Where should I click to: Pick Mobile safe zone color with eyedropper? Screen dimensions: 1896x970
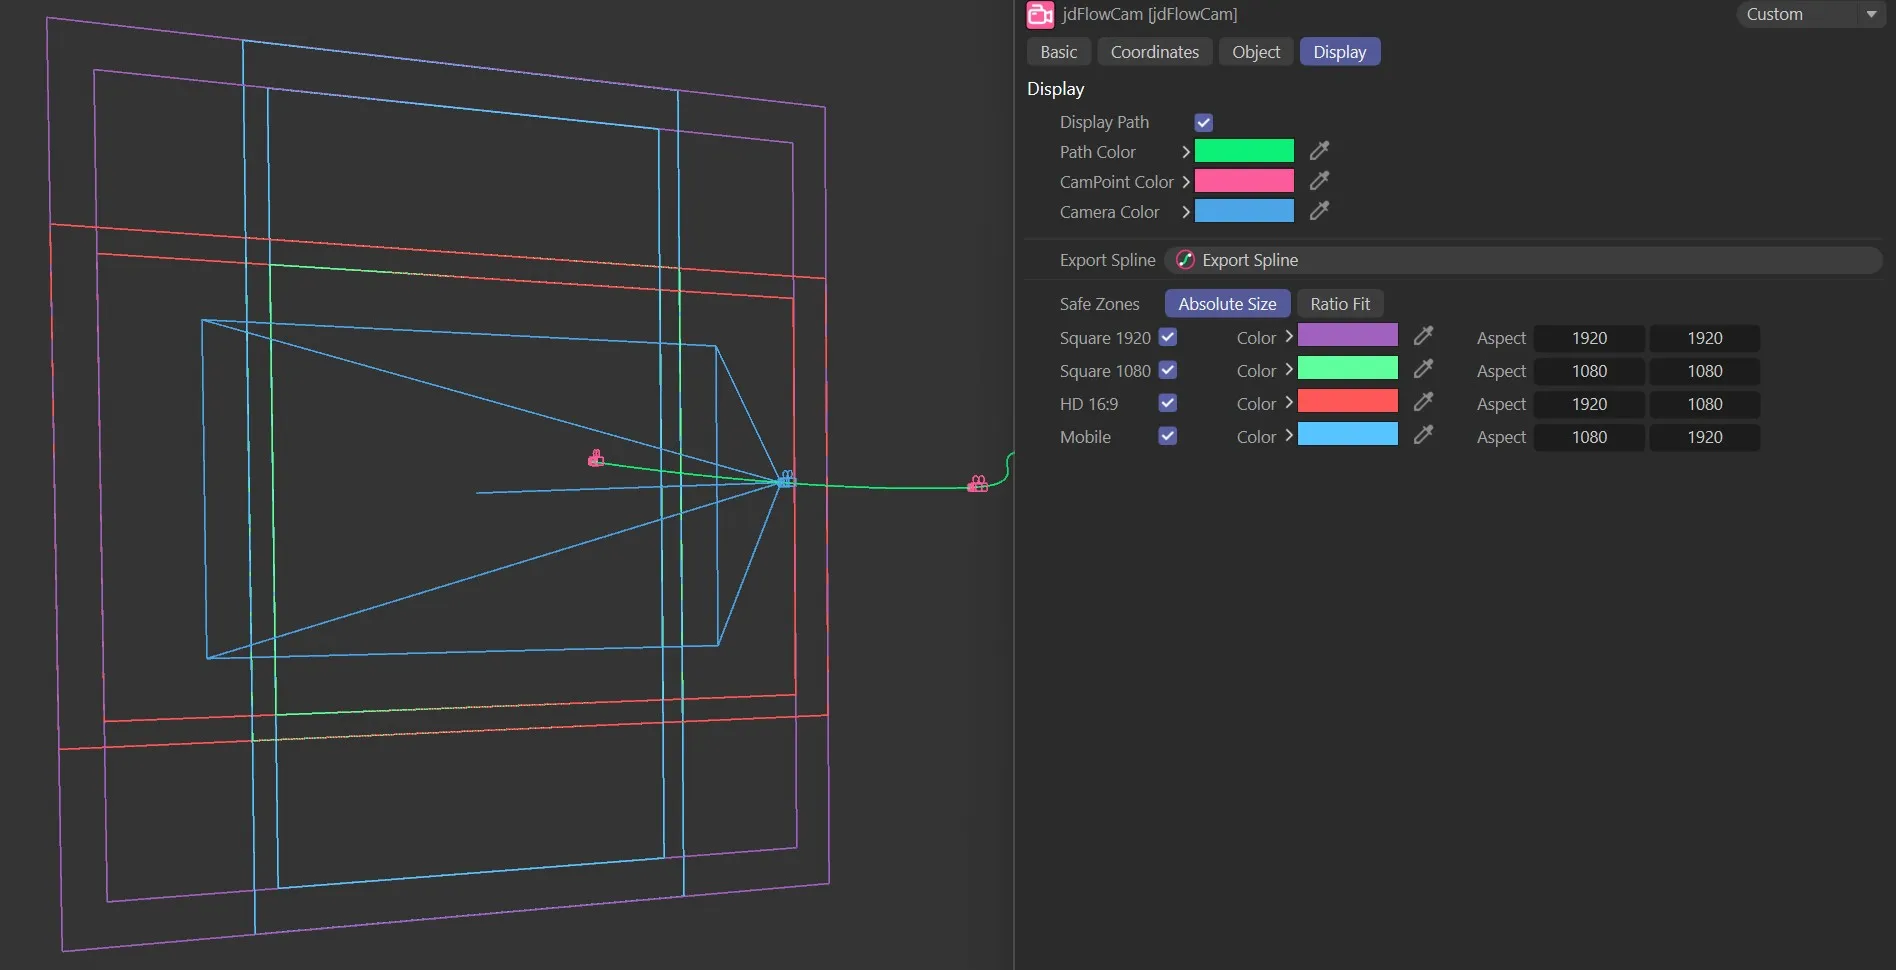pyautogui.click(x=1423, y=436)
